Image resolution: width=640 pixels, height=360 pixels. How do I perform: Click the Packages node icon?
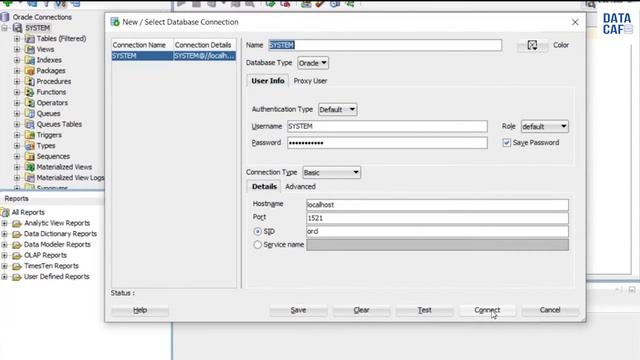click(x=29, y=71)
